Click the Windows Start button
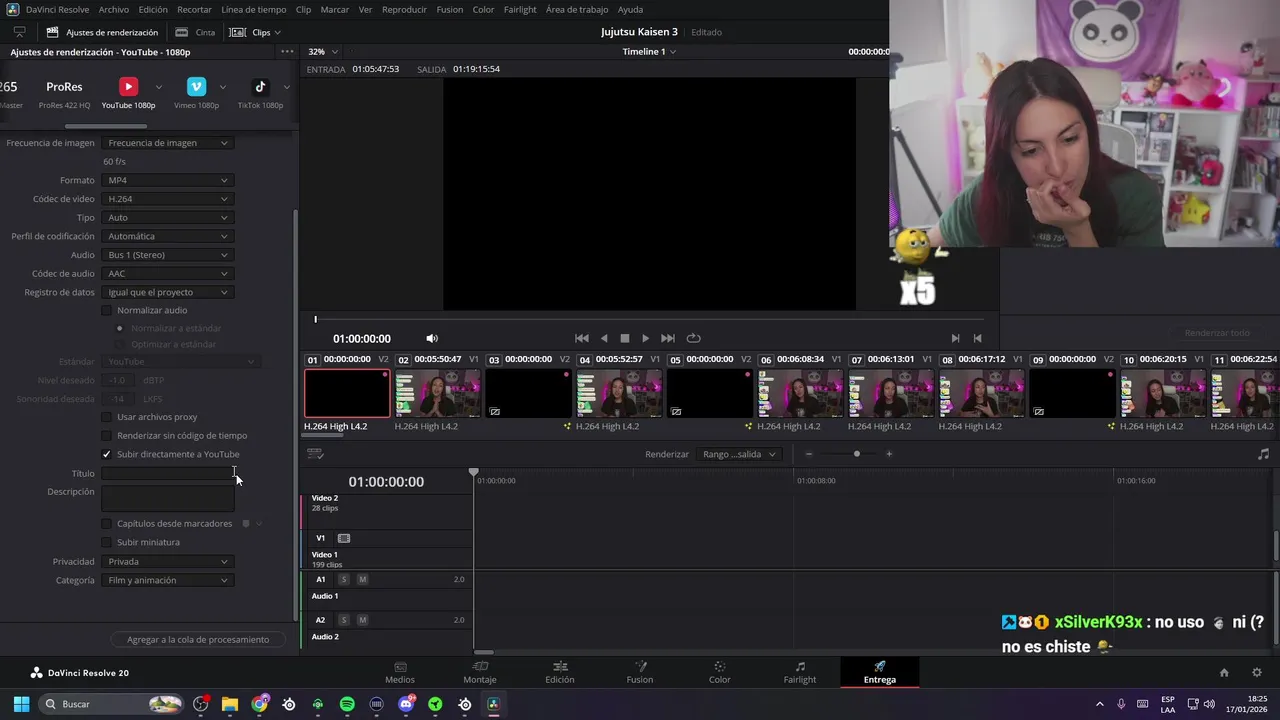 pos(21,704)
